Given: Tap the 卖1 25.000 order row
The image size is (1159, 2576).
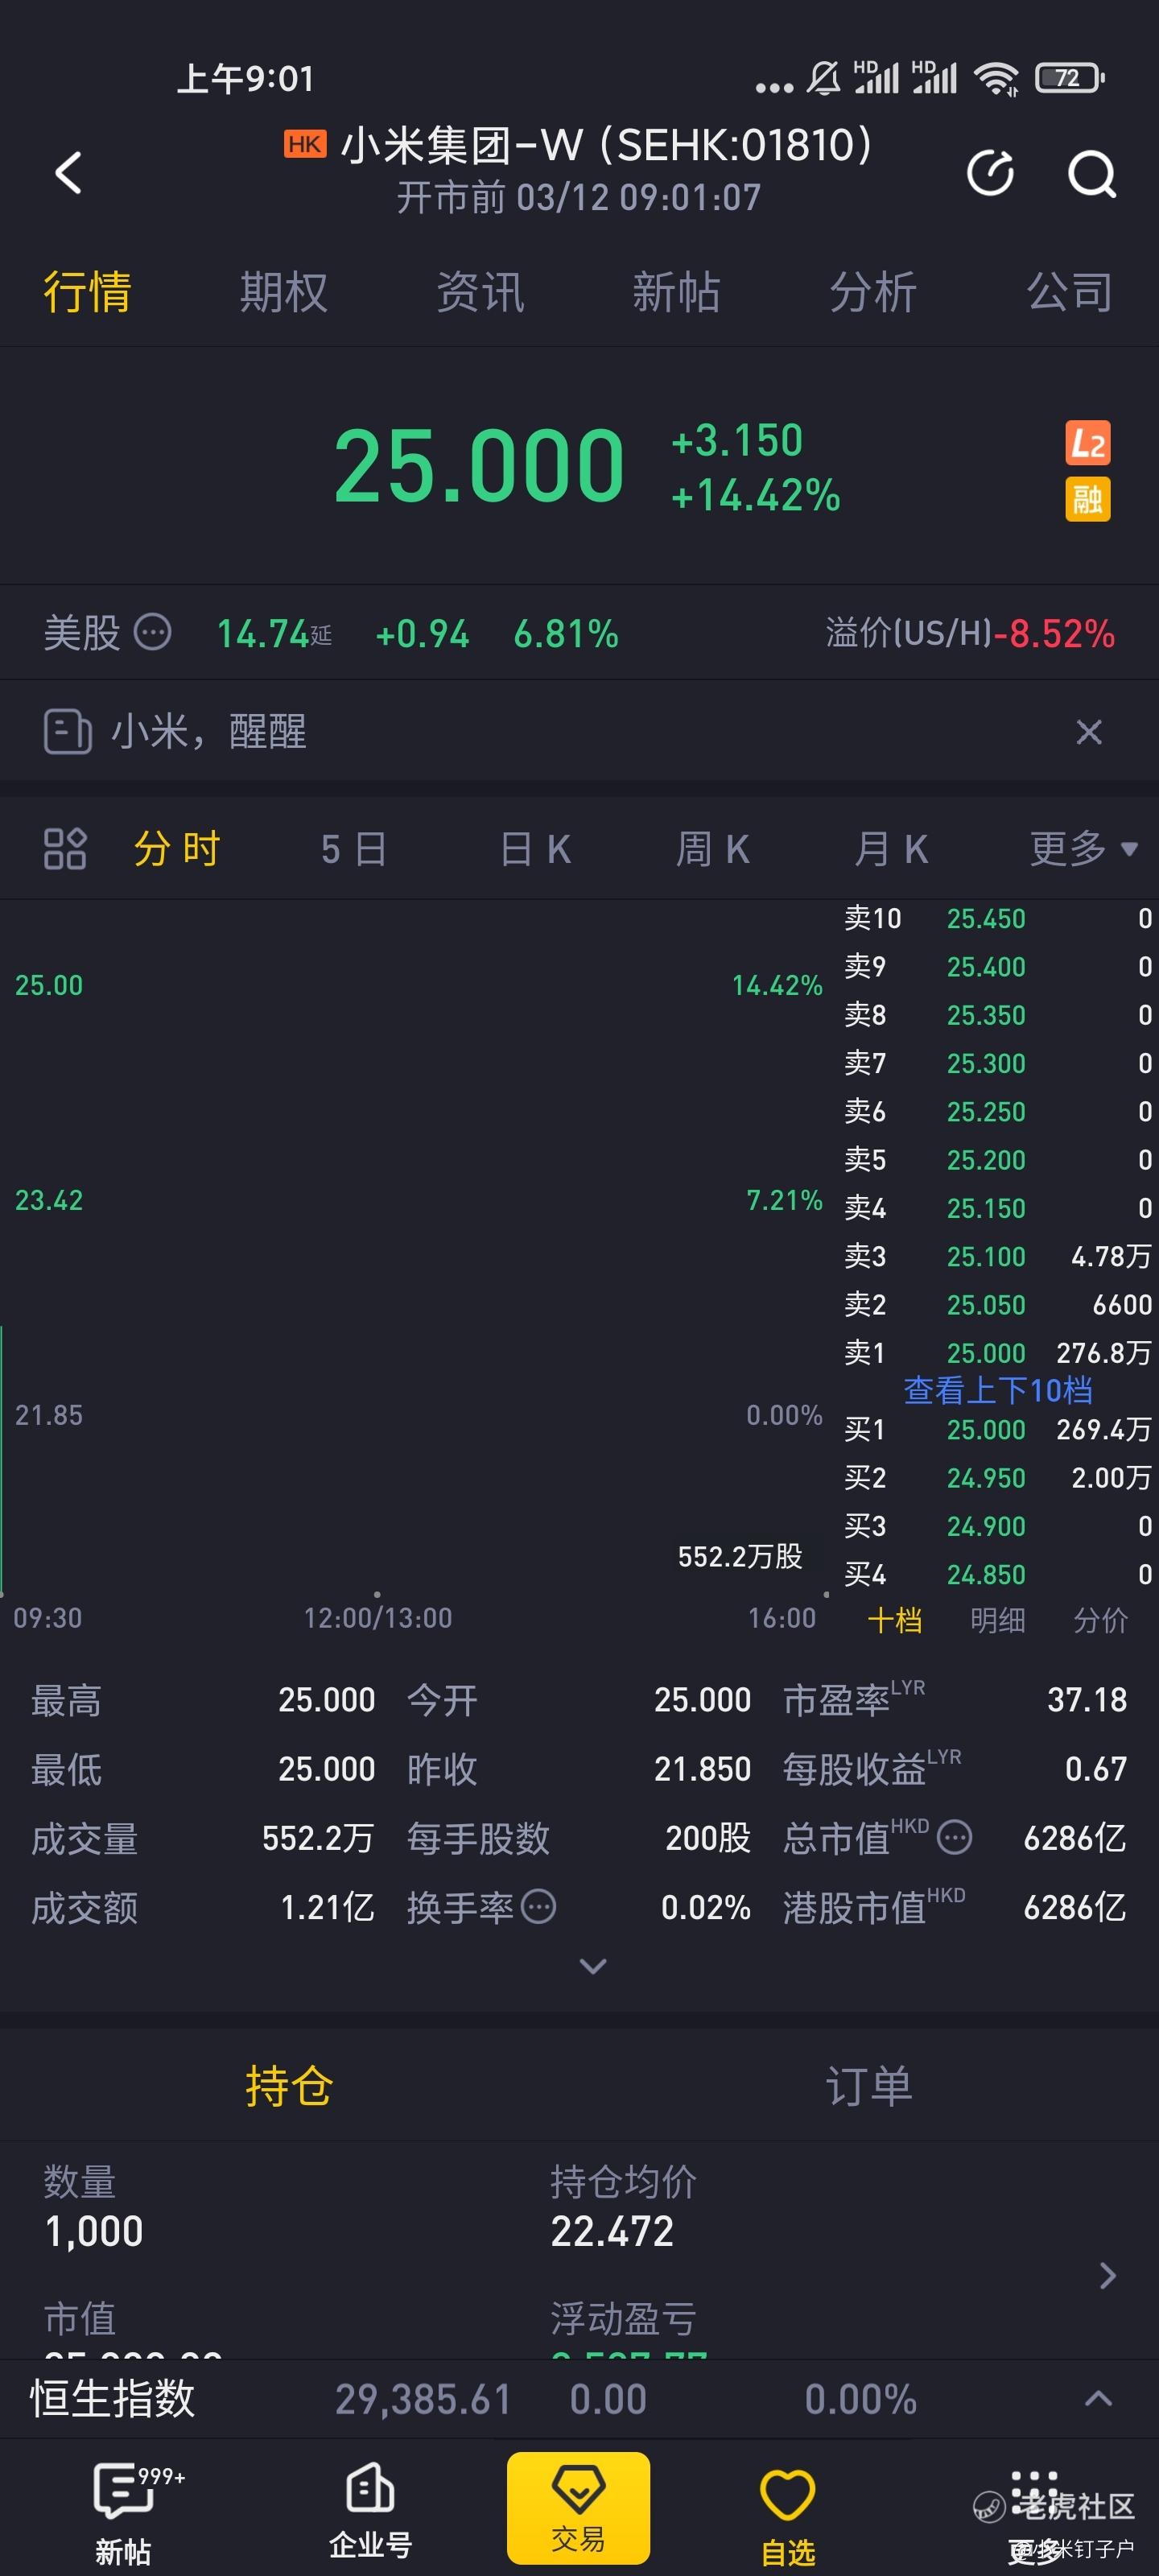Looking at the screenshot, I should (998, 1353).
